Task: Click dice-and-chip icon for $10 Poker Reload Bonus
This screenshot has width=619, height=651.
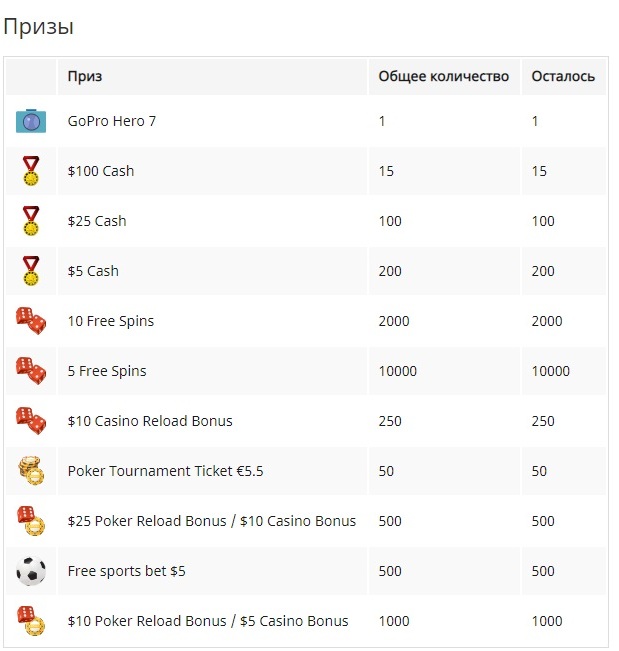Action: (x=31, y=621)
